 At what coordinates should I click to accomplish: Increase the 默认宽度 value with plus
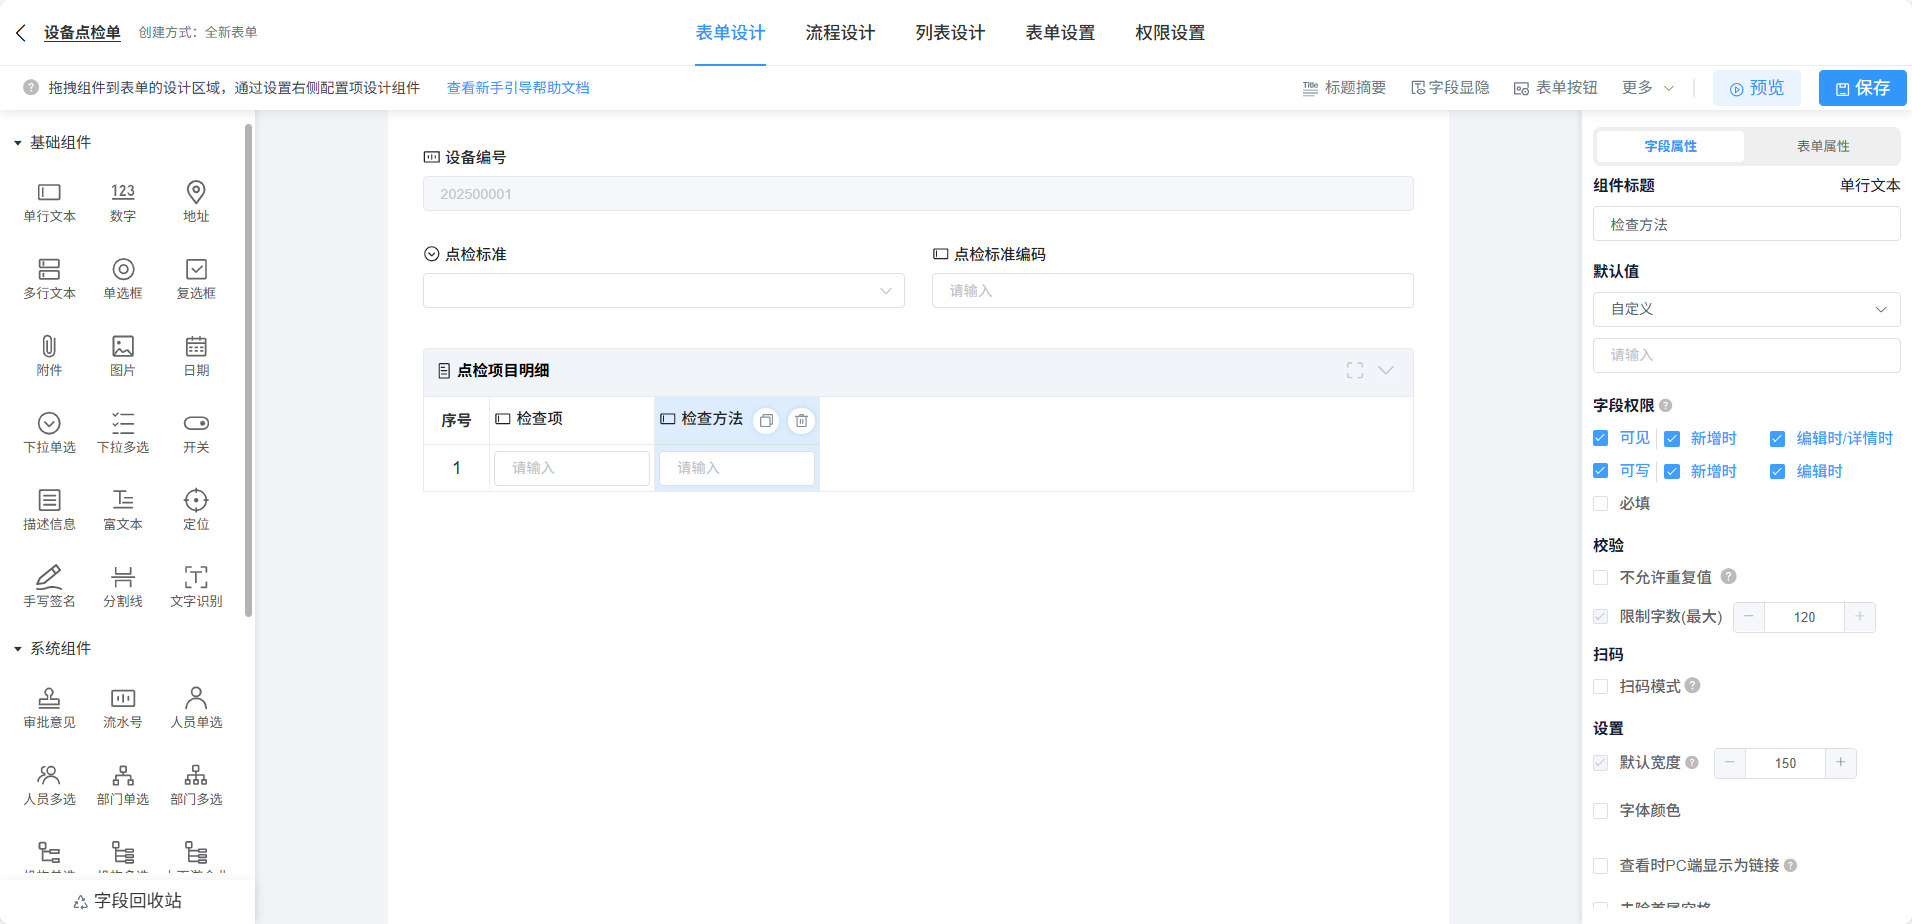[1840, 763]
